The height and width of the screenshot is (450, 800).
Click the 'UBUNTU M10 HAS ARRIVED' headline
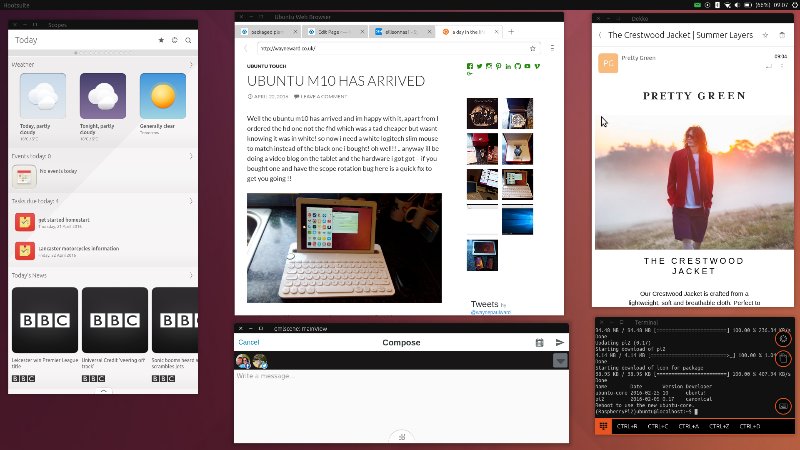pos(336,81)
